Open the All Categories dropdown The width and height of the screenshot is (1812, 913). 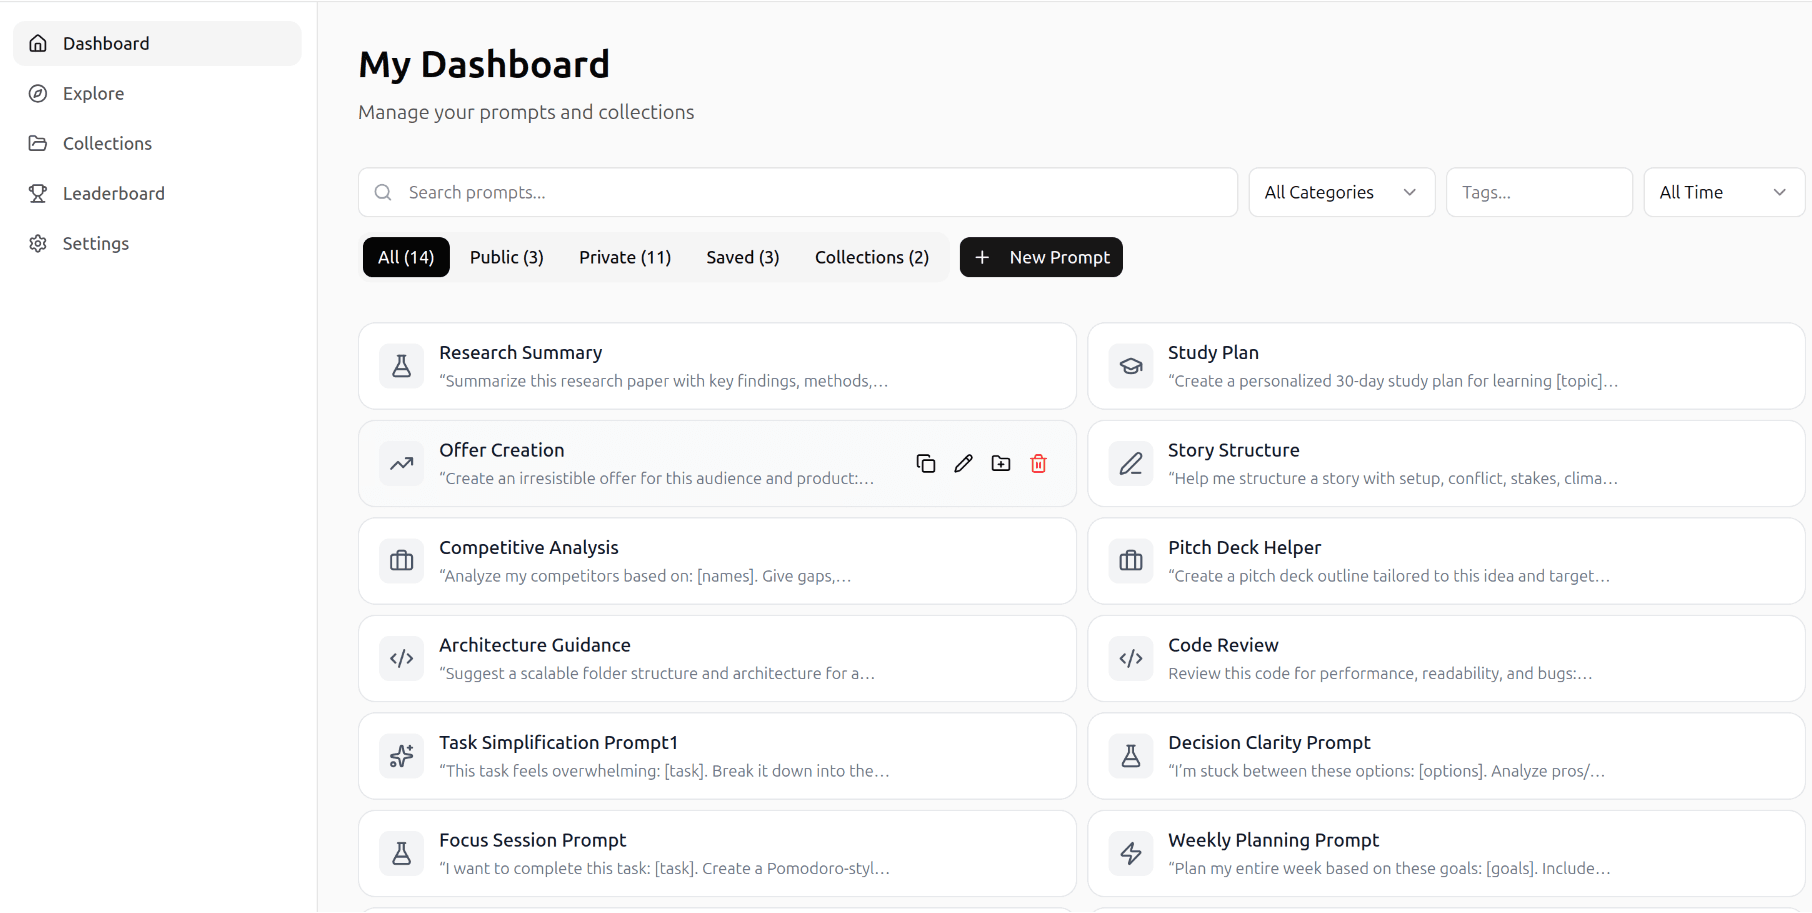click(x=1341, y=192)
